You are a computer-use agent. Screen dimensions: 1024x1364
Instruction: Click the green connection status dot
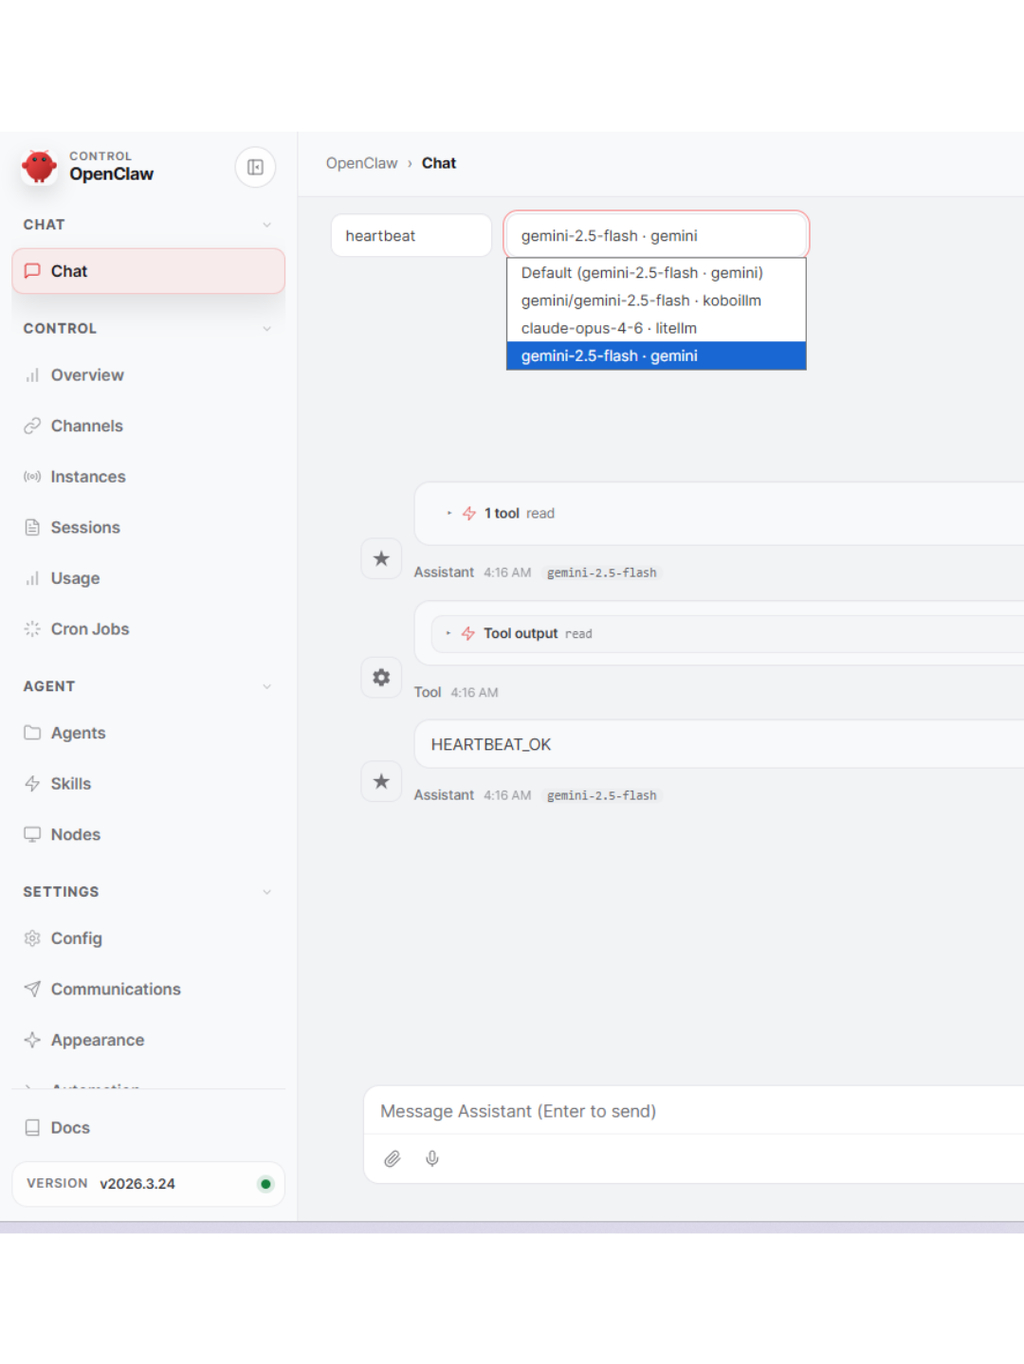(x=265, y=1184)
